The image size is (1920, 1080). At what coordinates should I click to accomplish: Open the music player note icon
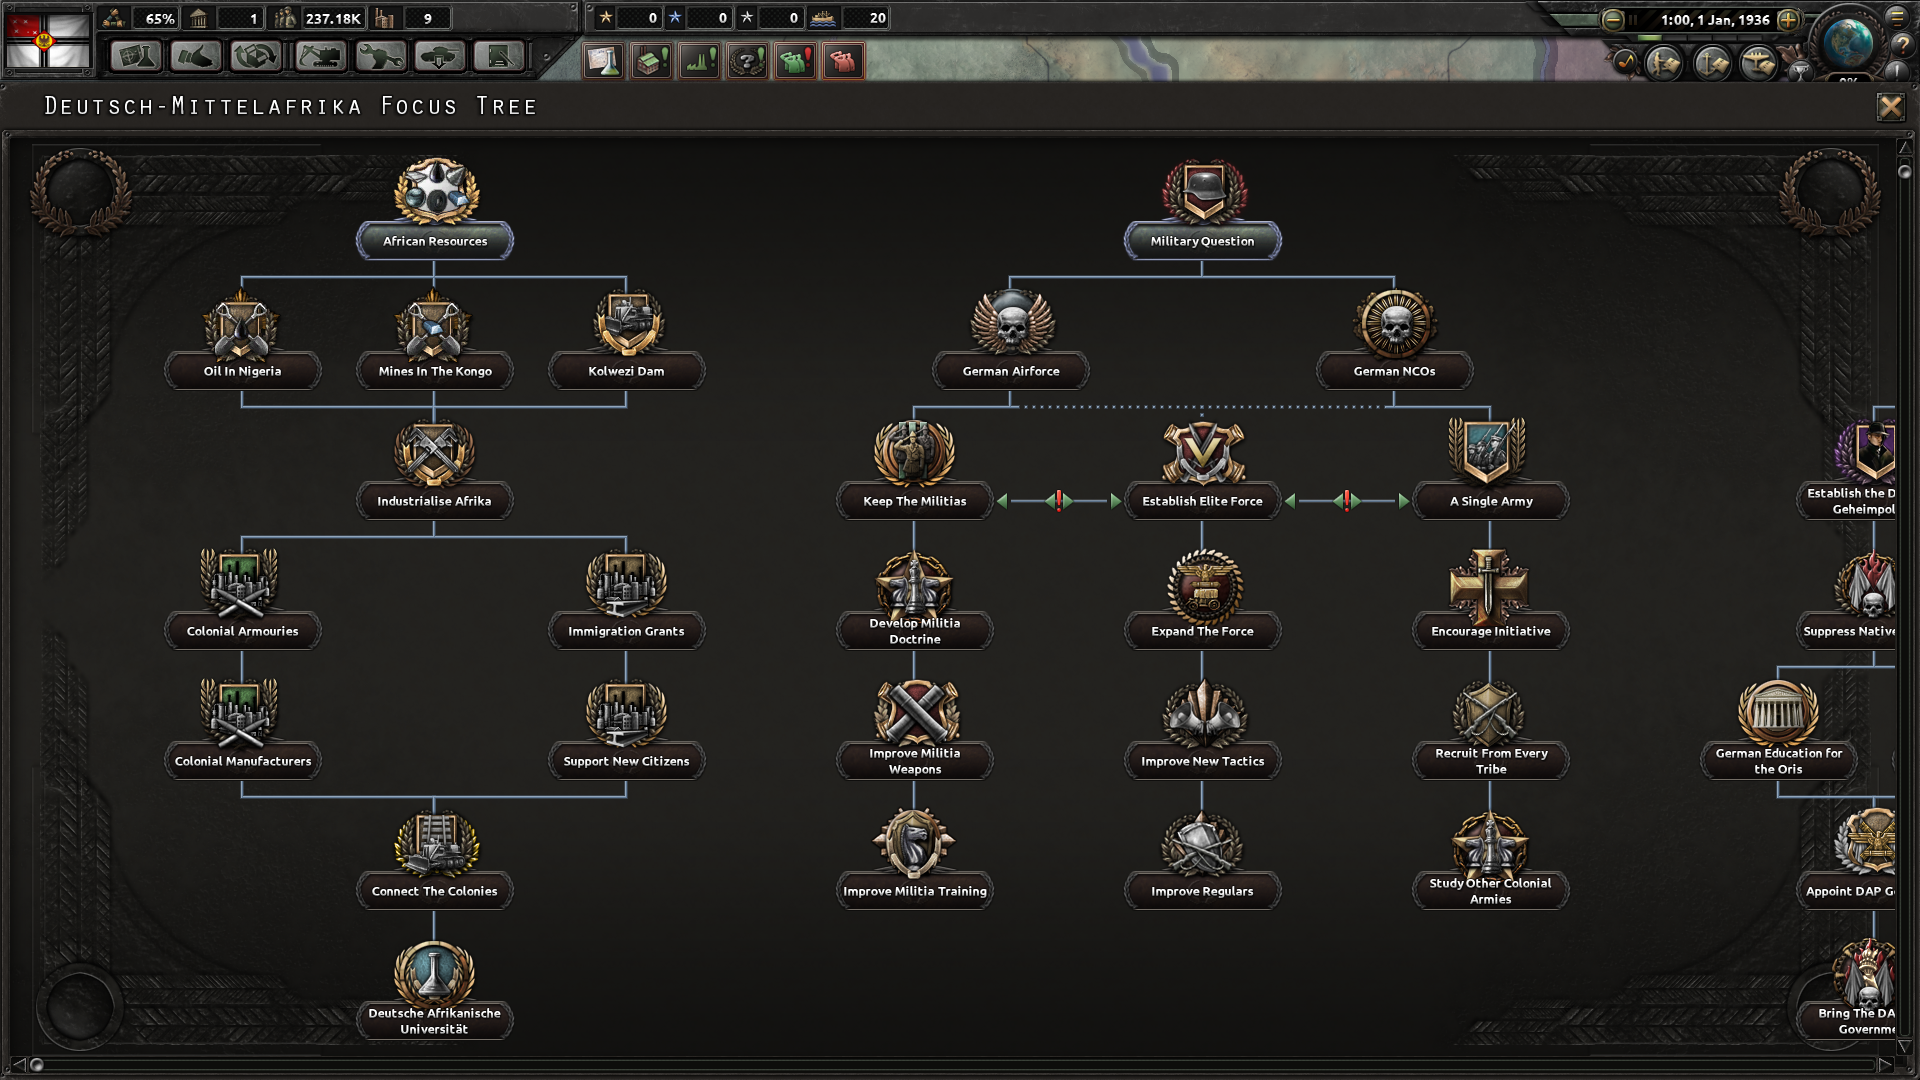[1626, 63]
